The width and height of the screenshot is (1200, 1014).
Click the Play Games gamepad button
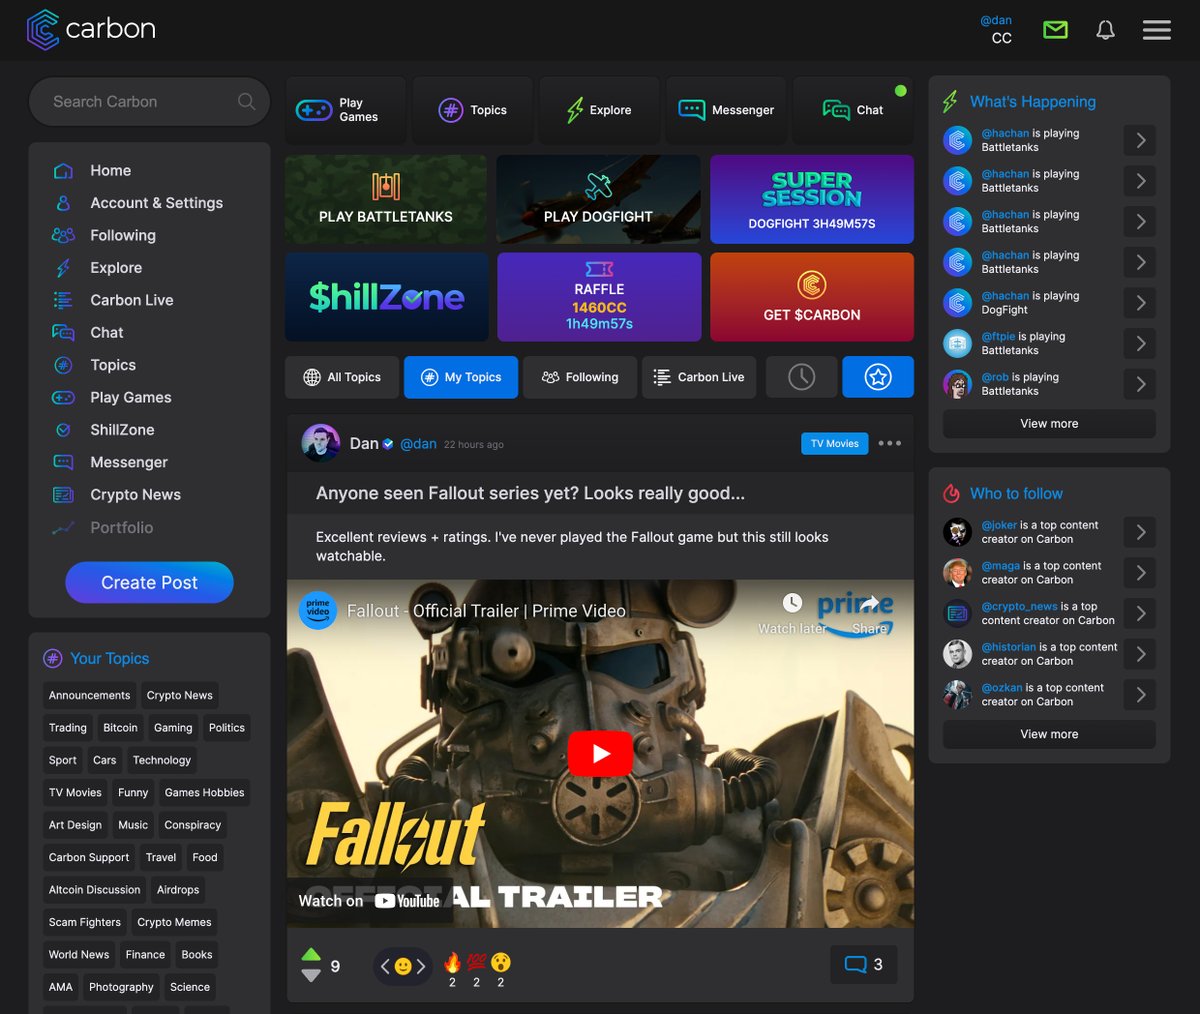point(346,110)
